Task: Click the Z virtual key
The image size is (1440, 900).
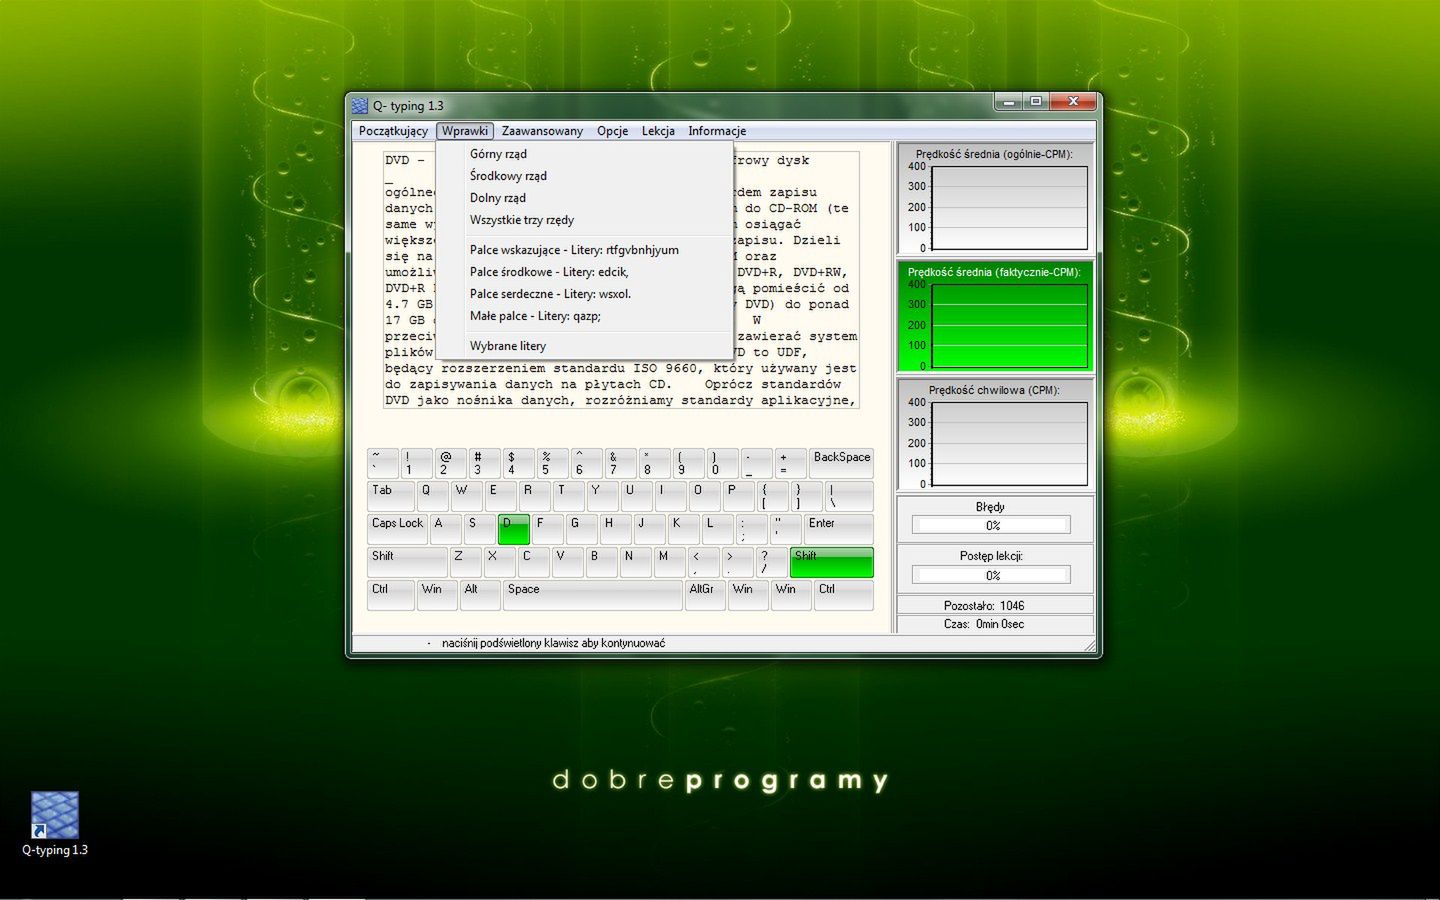Action: [x=466, y=562]
